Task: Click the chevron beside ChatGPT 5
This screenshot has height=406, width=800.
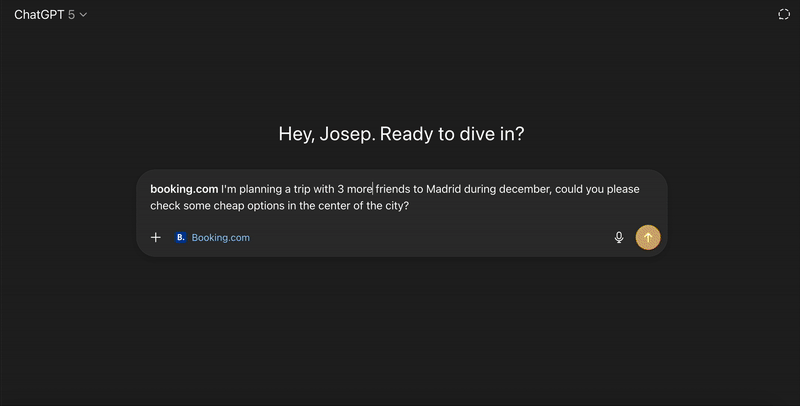Action: [x=83, y=15]
